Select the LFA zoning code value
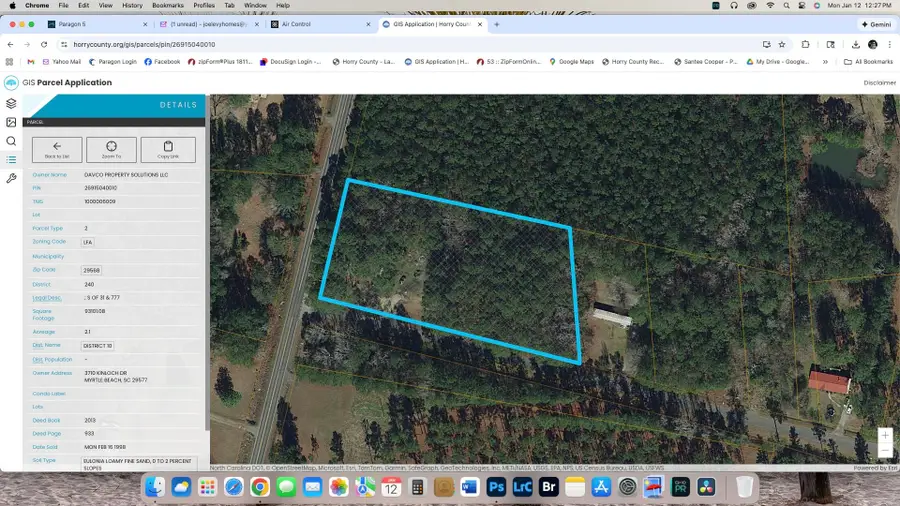Image resolution: width=900 pixels, height=506 pixels. 88,242
